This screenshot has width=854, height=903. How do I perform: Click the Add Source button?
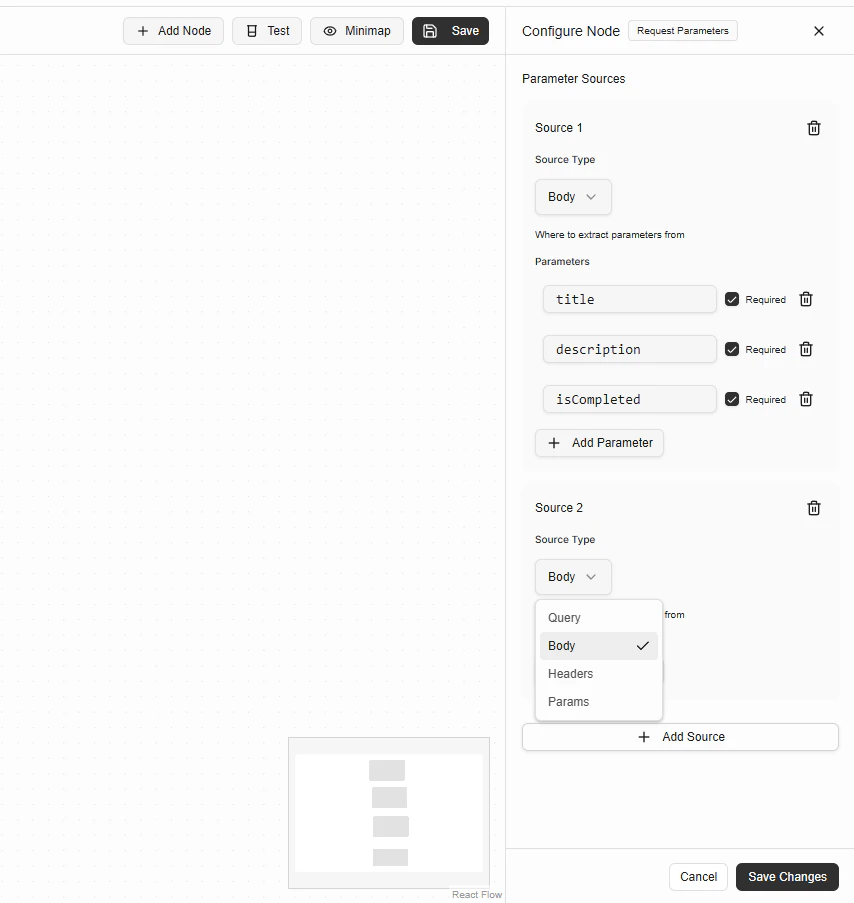click(x=680, y=736)
